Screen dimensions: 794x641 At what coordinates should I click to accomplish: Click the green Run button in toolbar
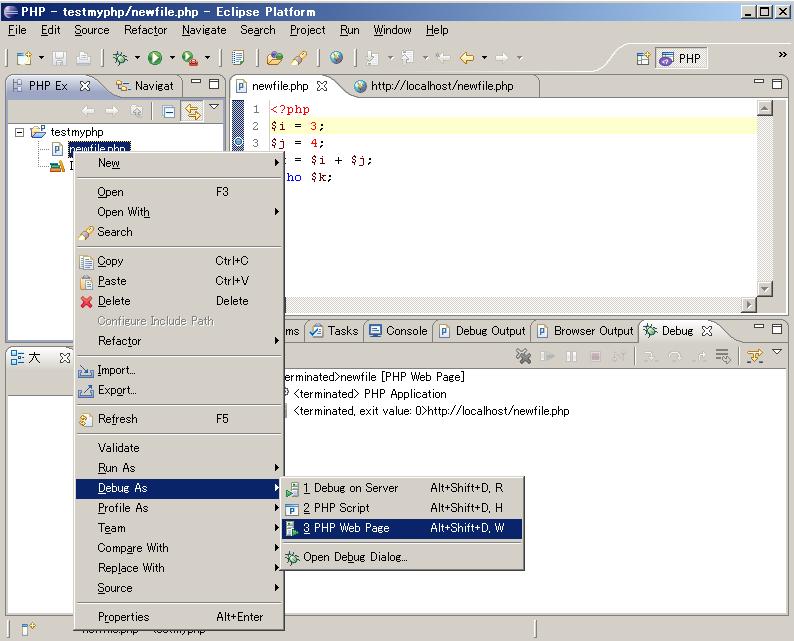tap(155, 59)
